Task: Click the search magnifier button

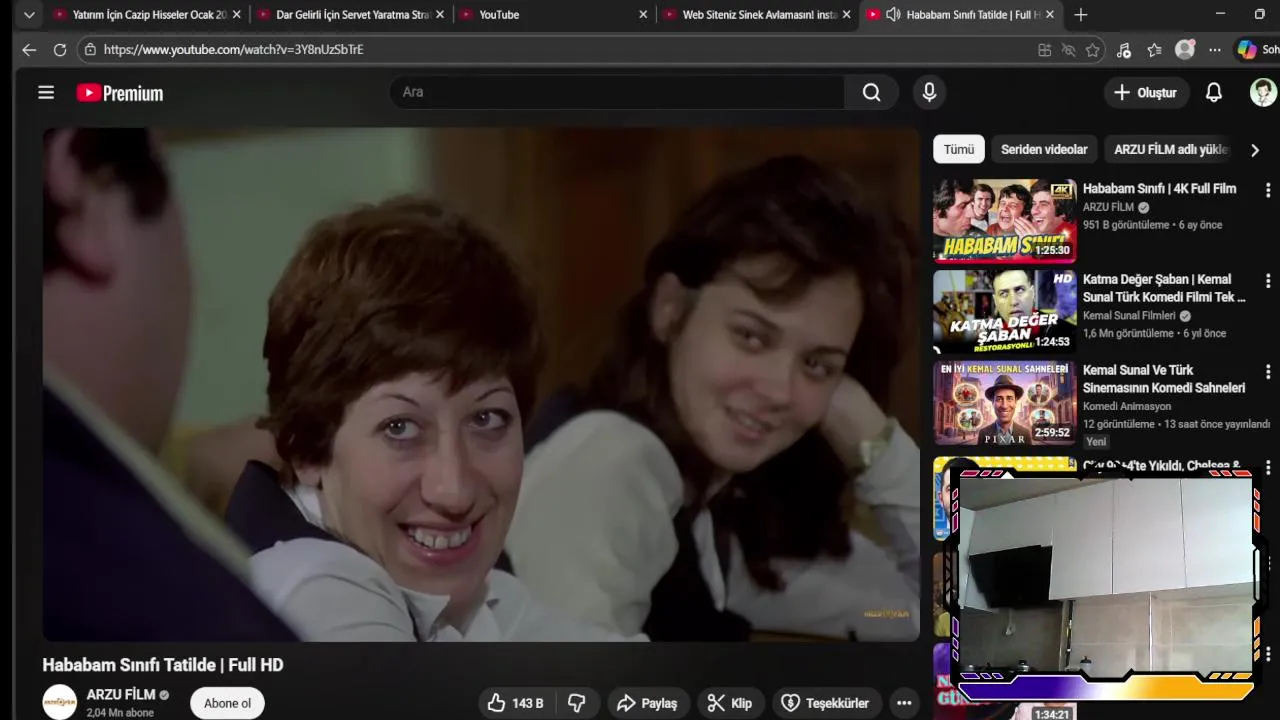Action: [x=872, y=92]
